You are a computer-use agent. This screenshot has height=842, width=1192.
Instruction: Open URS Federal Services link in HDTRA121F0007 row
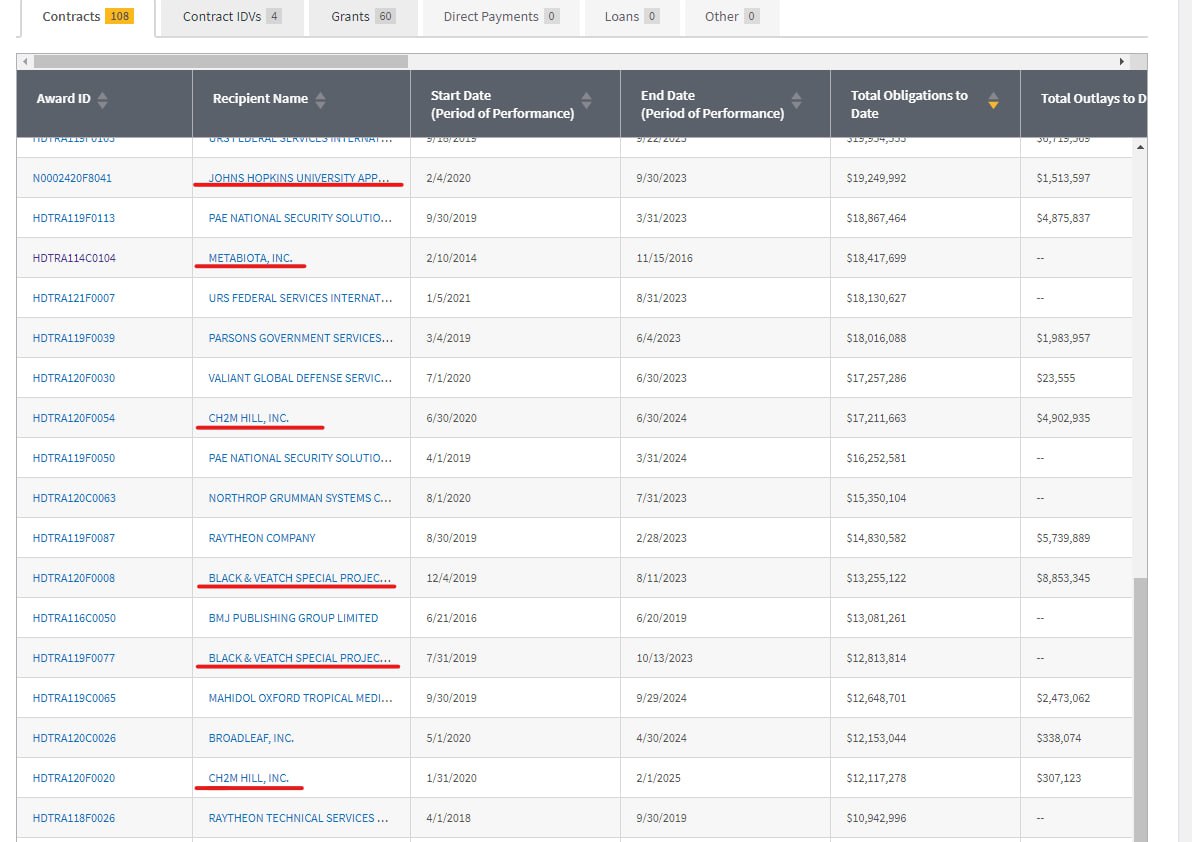[x=300, y=298]
